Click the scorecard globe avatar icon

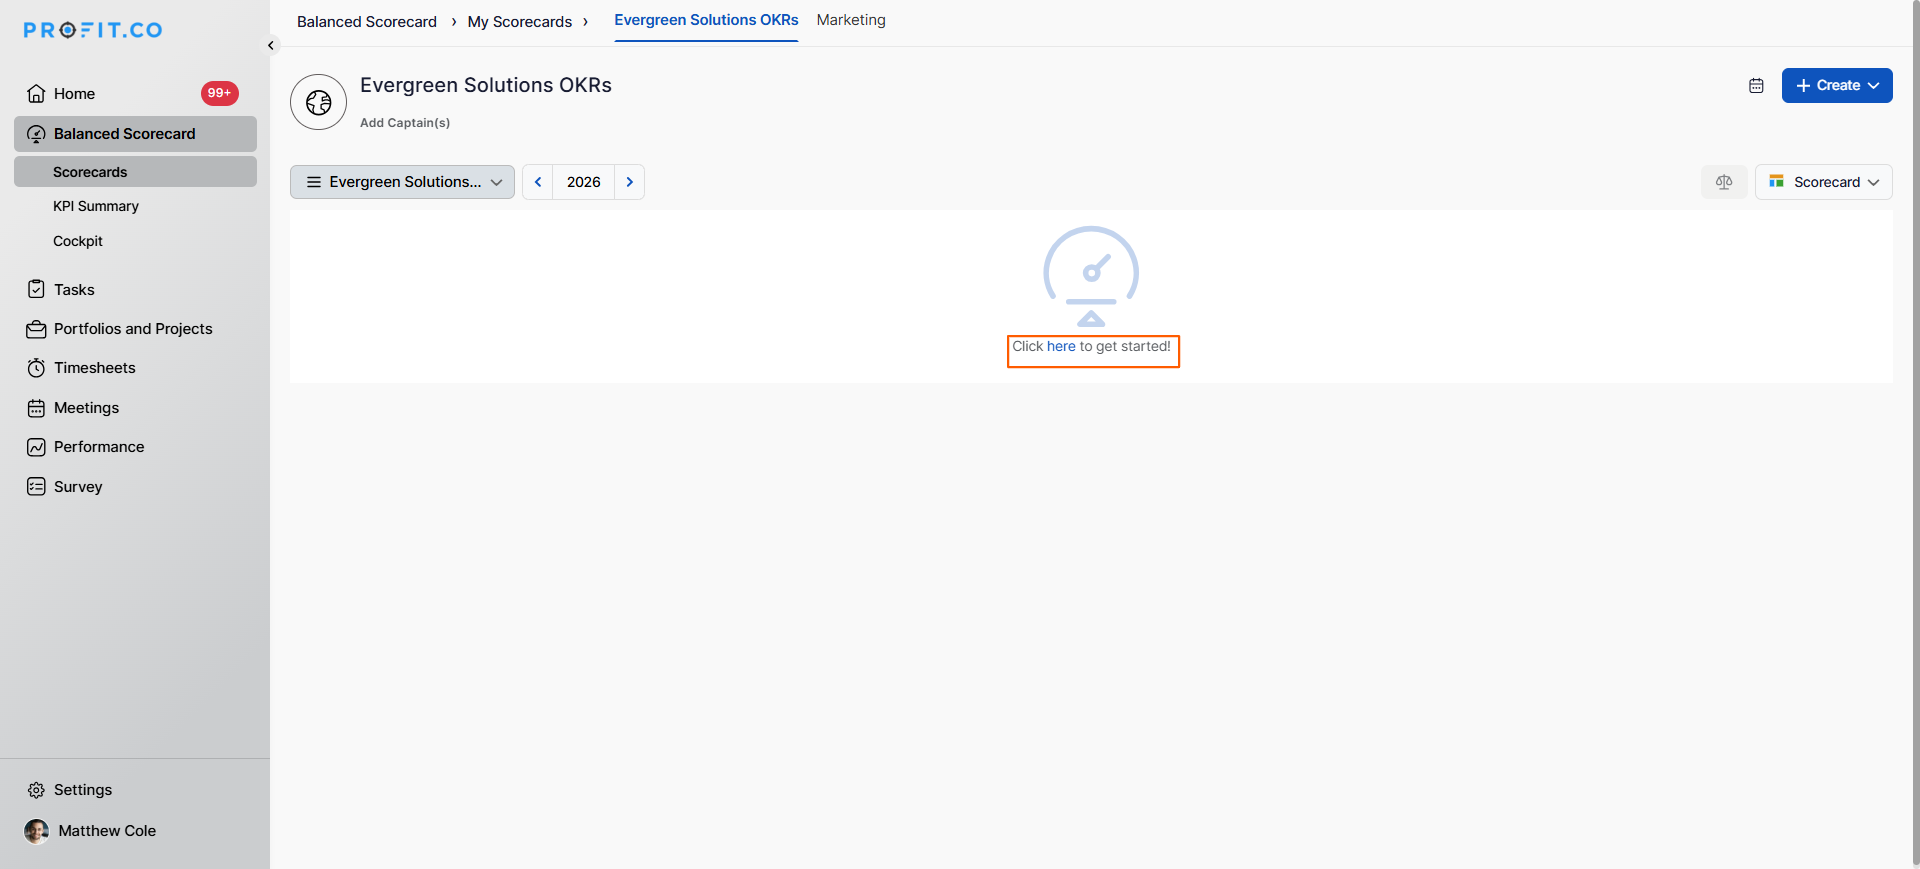tap(319, 102)
